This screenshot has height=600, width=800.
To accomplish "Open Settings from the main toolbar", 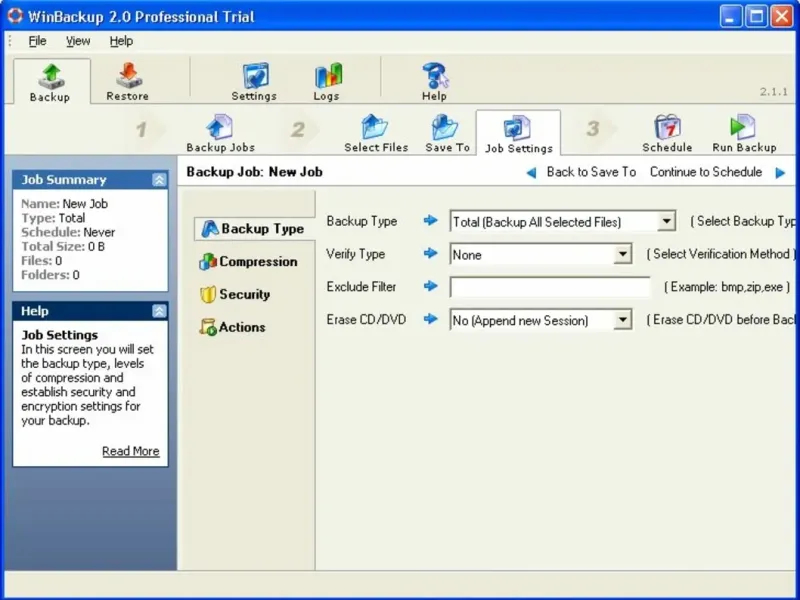I will (254, 82).
